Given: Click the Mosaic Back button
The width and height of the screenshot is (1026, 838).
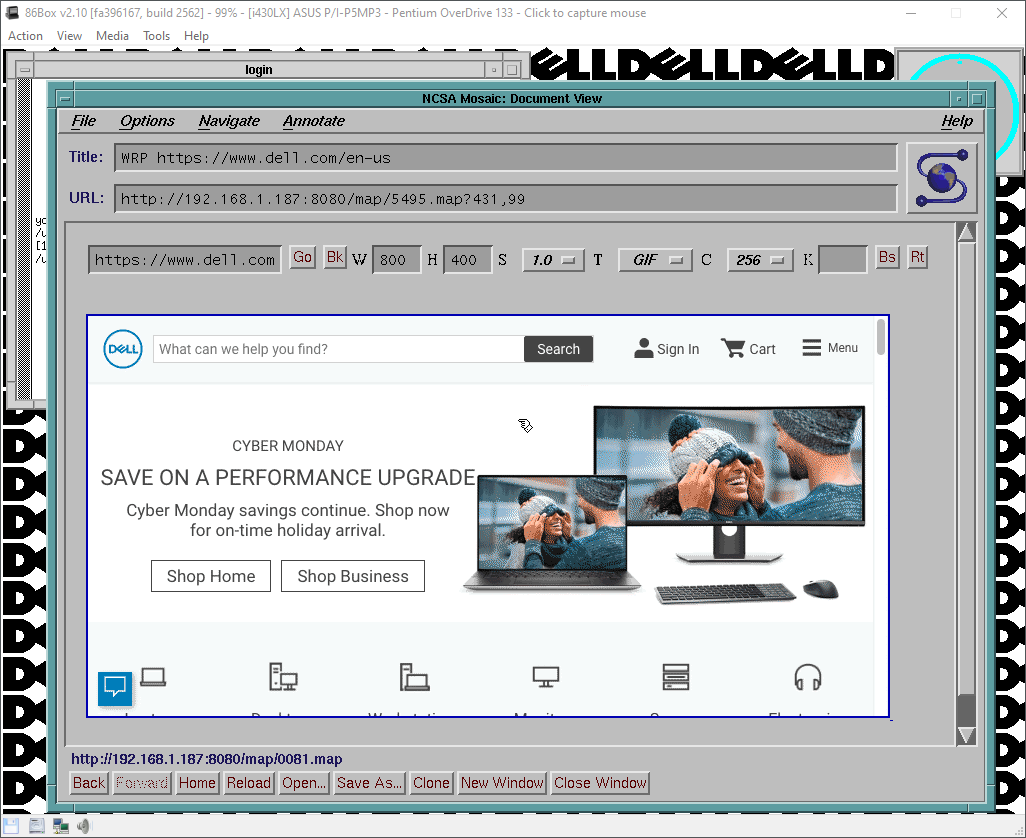Looking at the screenshot, I should (x=89, y=783).
